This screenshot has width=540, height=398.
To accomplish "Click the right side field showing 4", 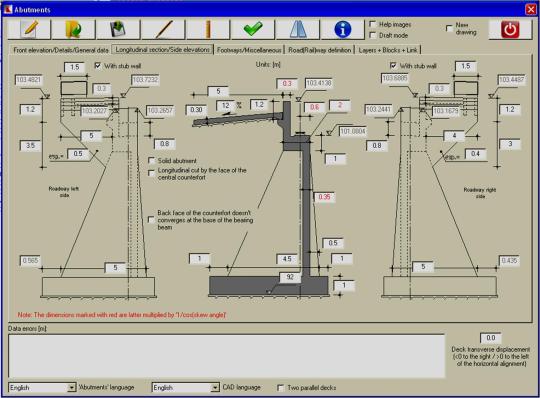I will (454, 136).
